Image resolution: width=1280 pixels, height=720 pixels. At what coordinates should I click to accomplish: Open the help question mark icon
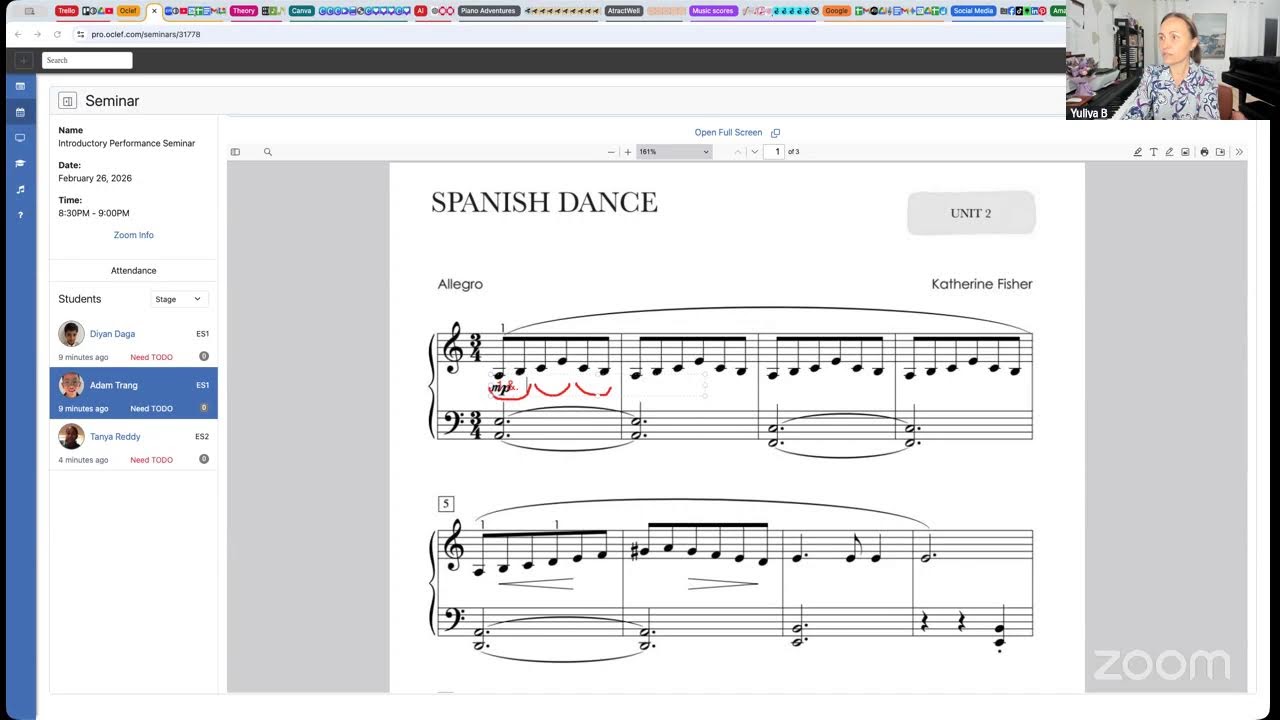coord(20,215)
